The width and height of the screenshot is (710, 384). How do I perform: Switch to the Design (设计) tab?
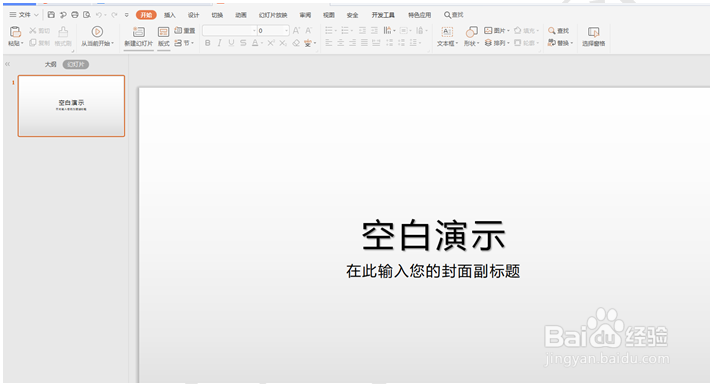193,15
